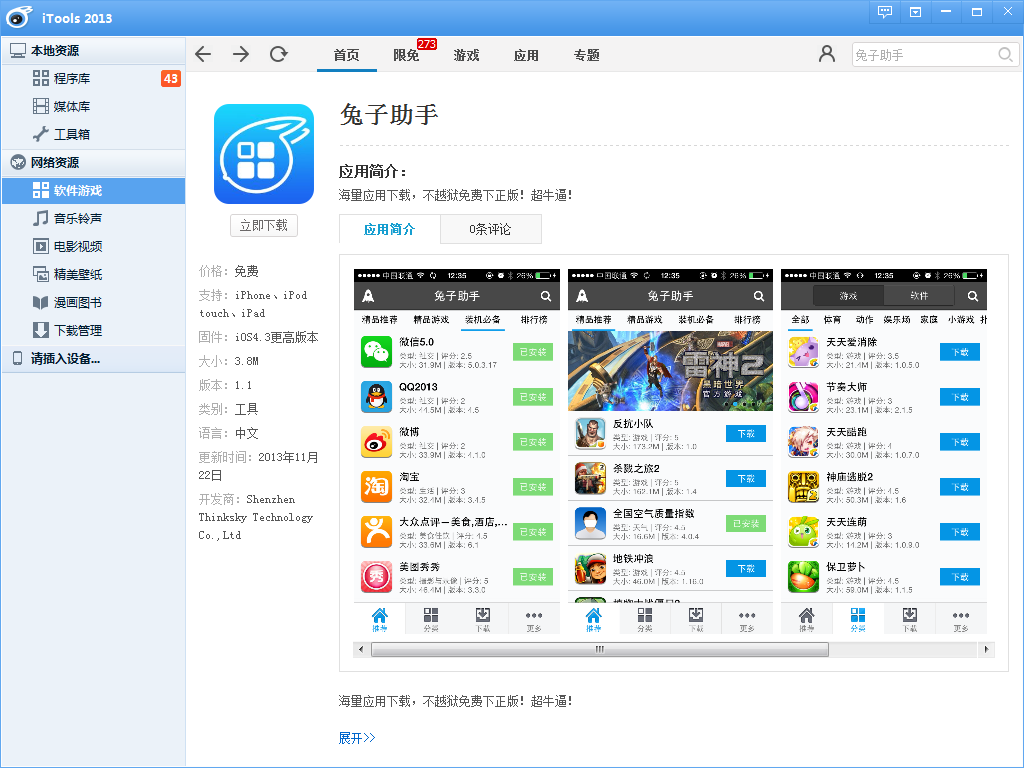Collapse the 网络资源 section
Viewport: 1024px width, 768px height.
click(55, 163)
